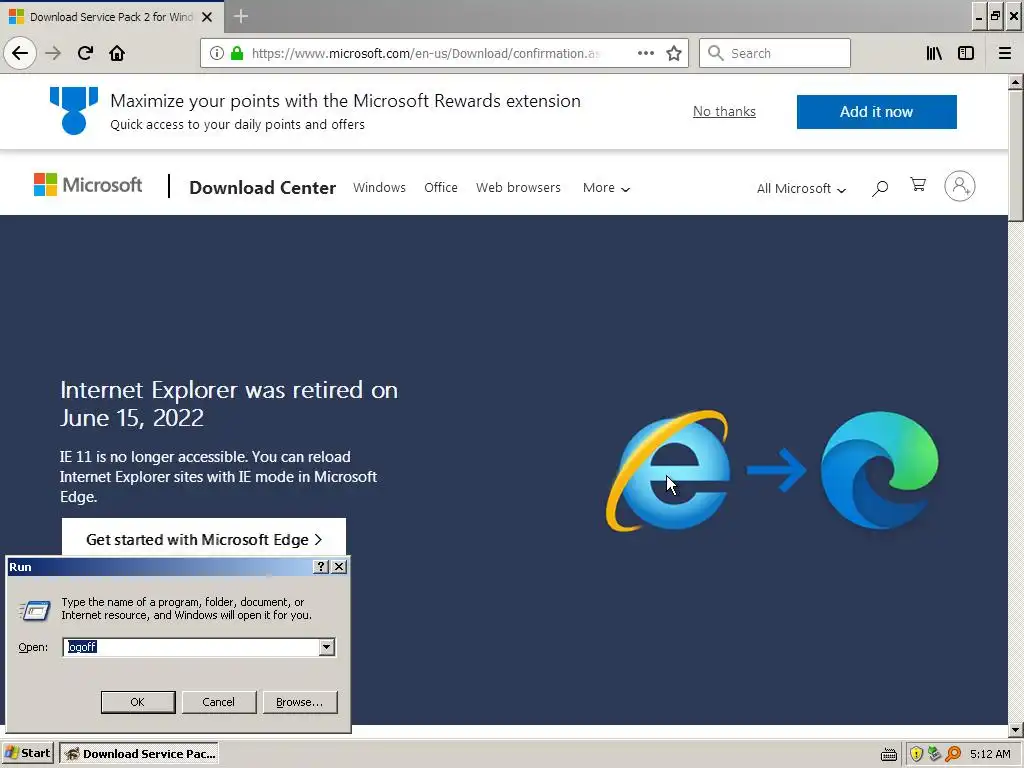Click Get started with Microsoft Edge
Viewport: 1024px width, 768px height.
tap(204, 537)
